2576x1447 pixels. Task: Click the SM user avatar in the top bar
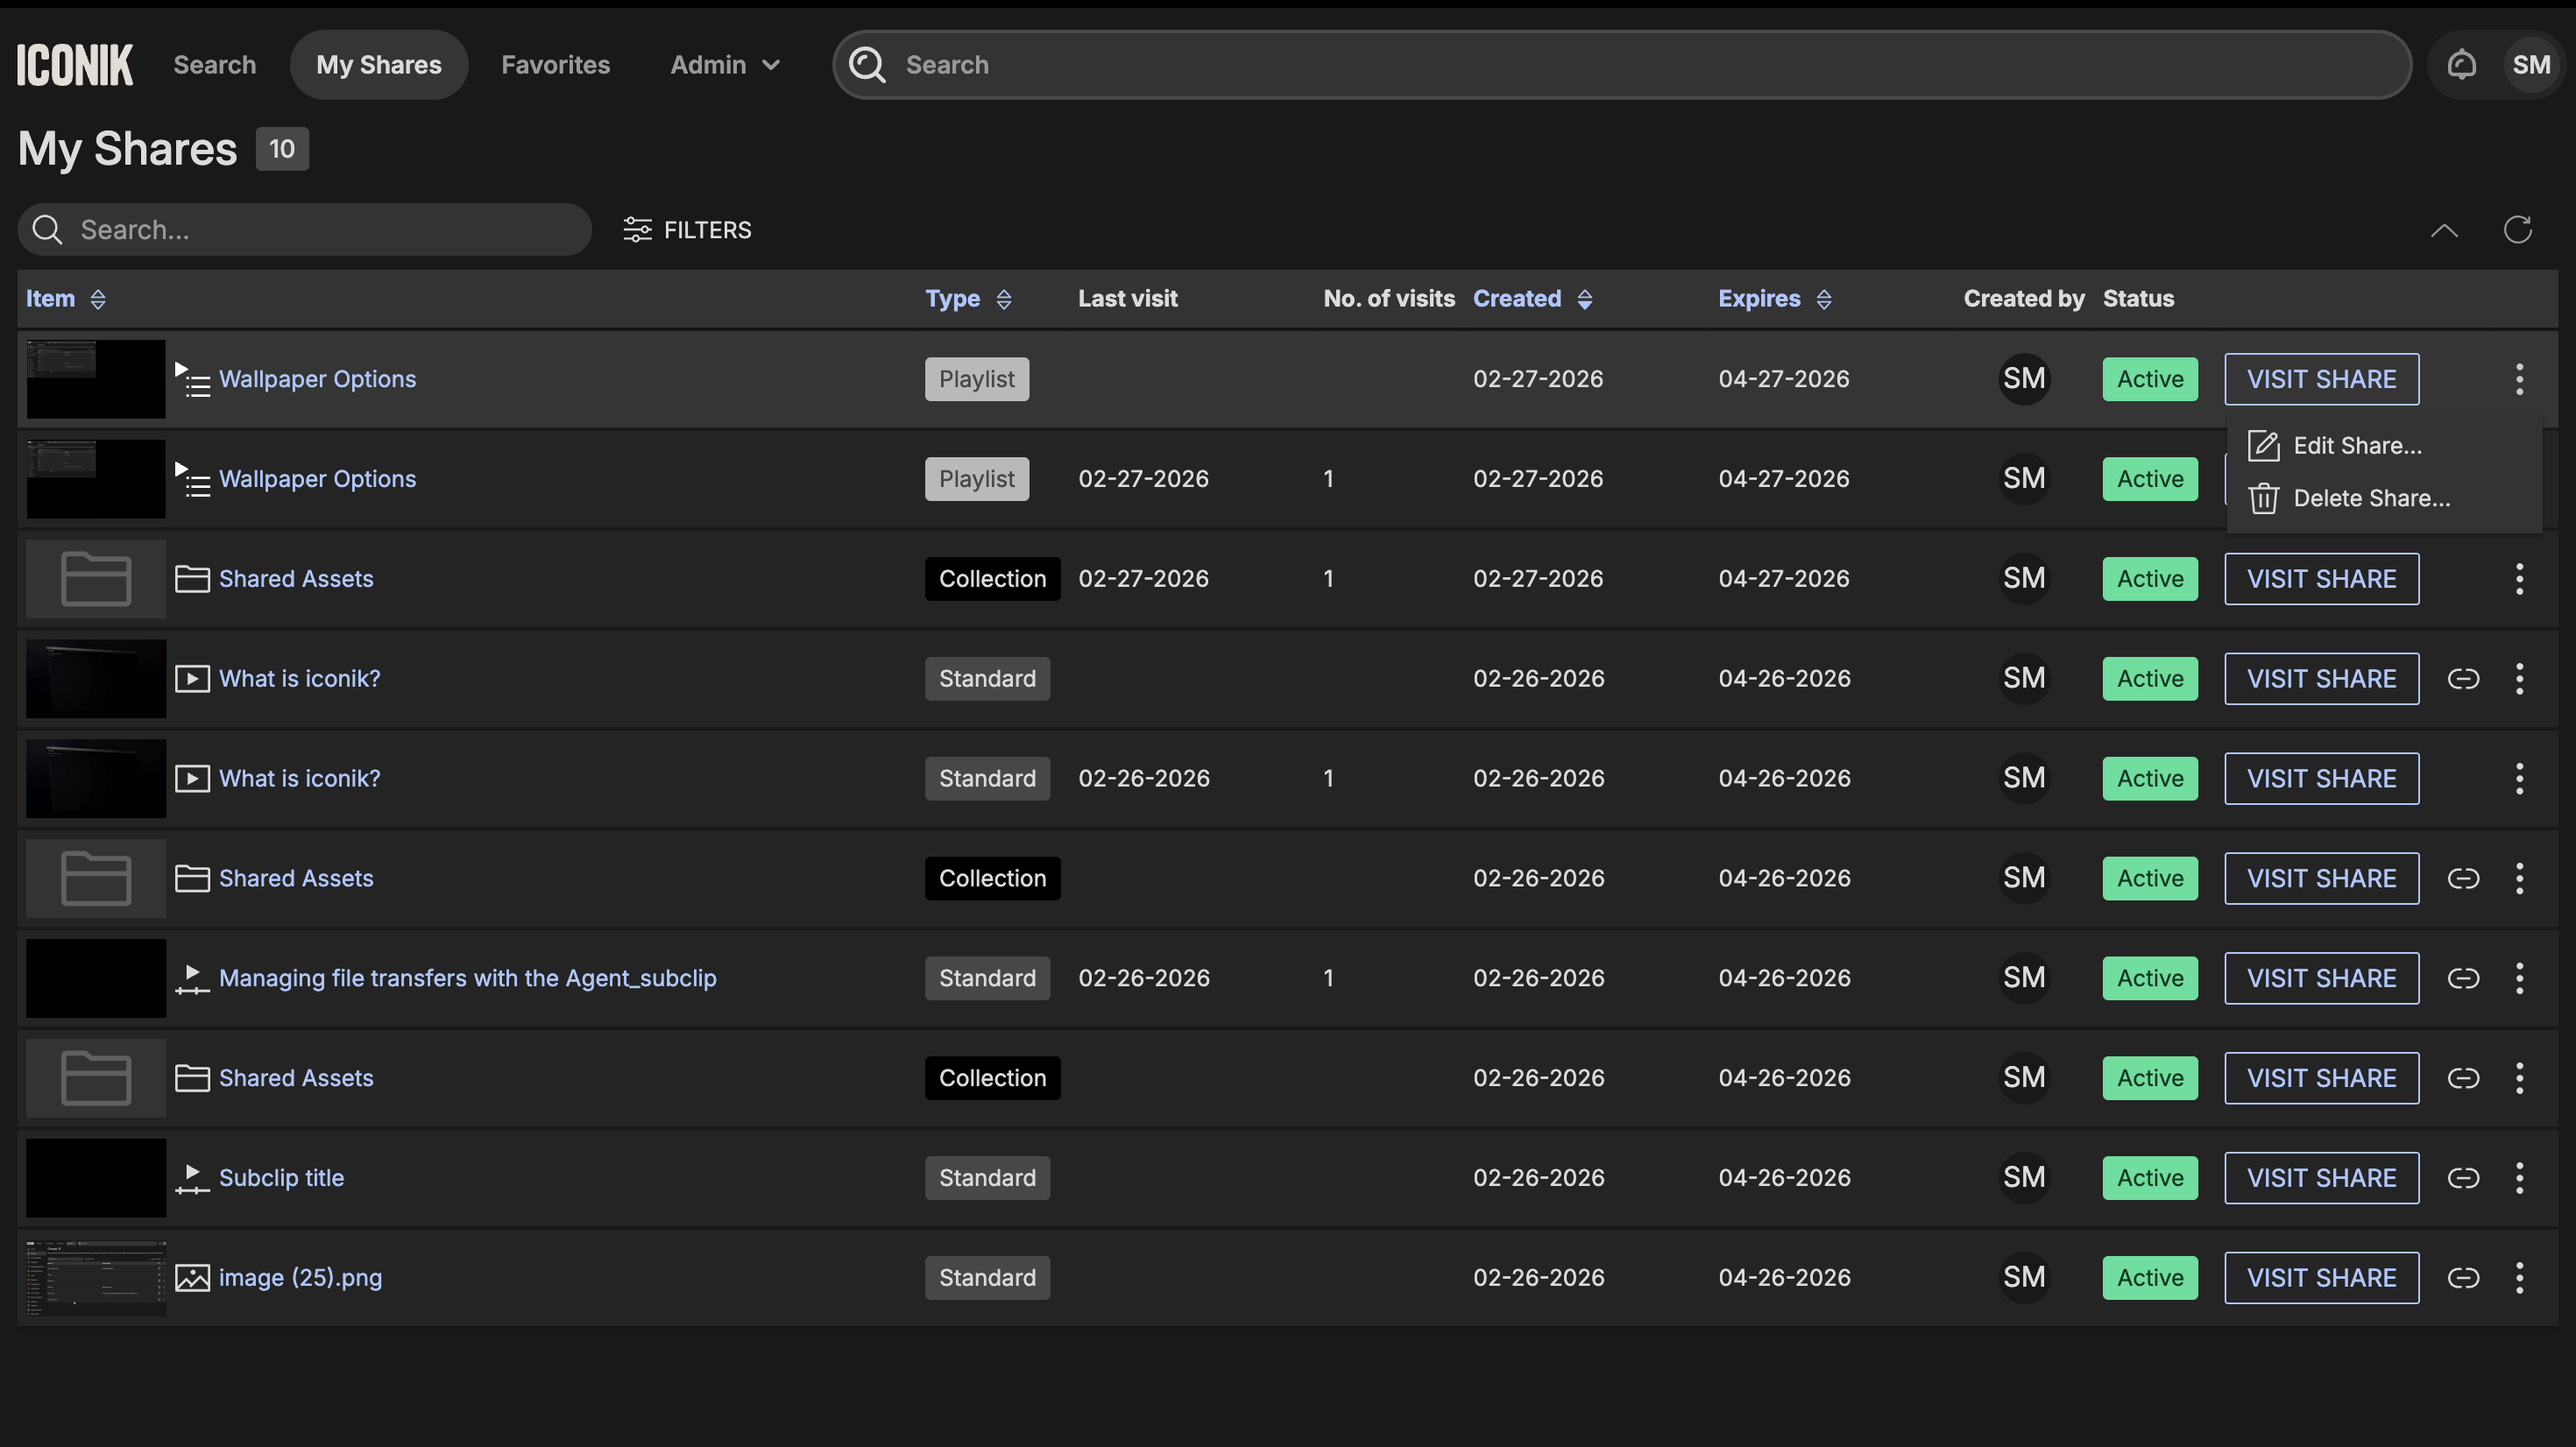coord(2531,65)
